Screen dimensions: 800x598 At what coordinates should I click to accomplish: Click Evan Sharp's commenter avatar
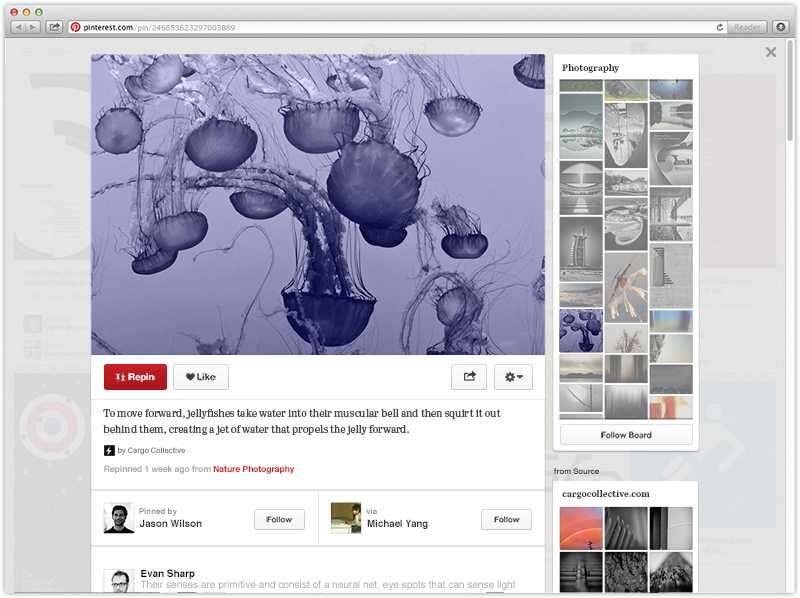pos(119,581)
